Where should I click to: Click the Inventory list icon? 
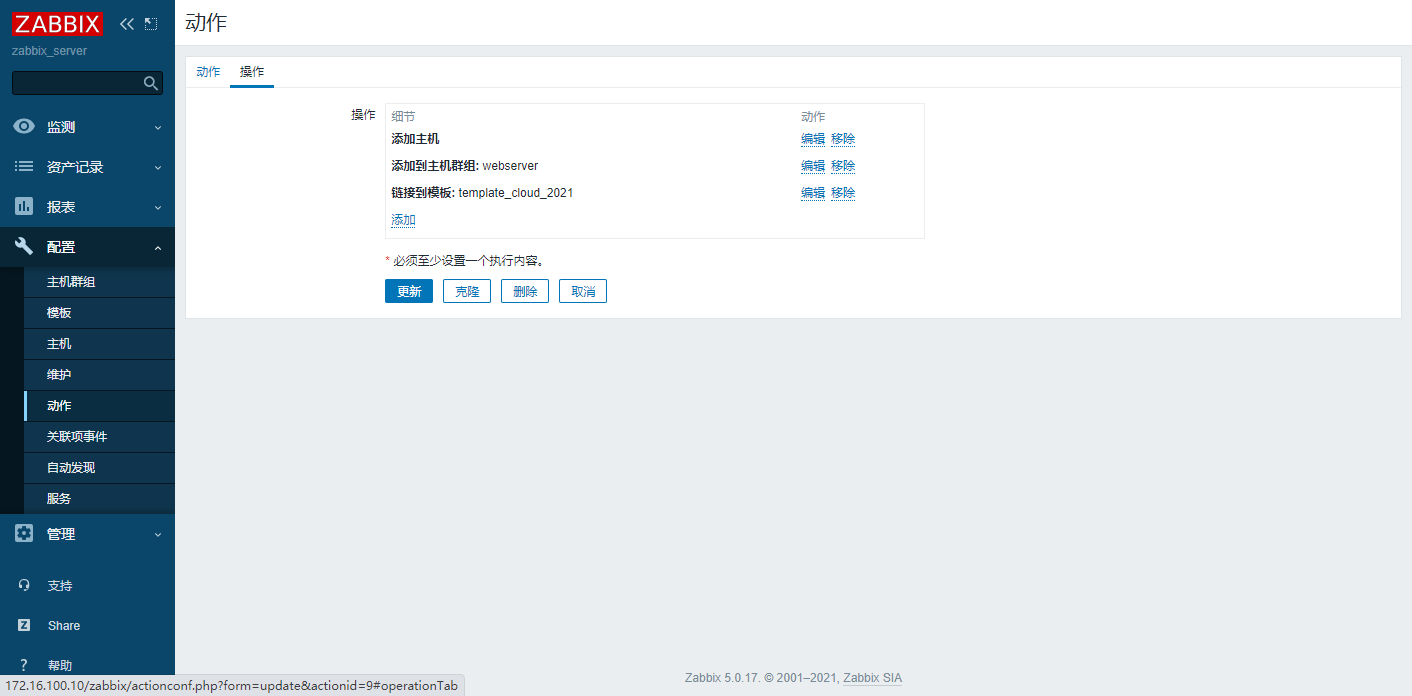pyautogui.click(x=24, y=167)
